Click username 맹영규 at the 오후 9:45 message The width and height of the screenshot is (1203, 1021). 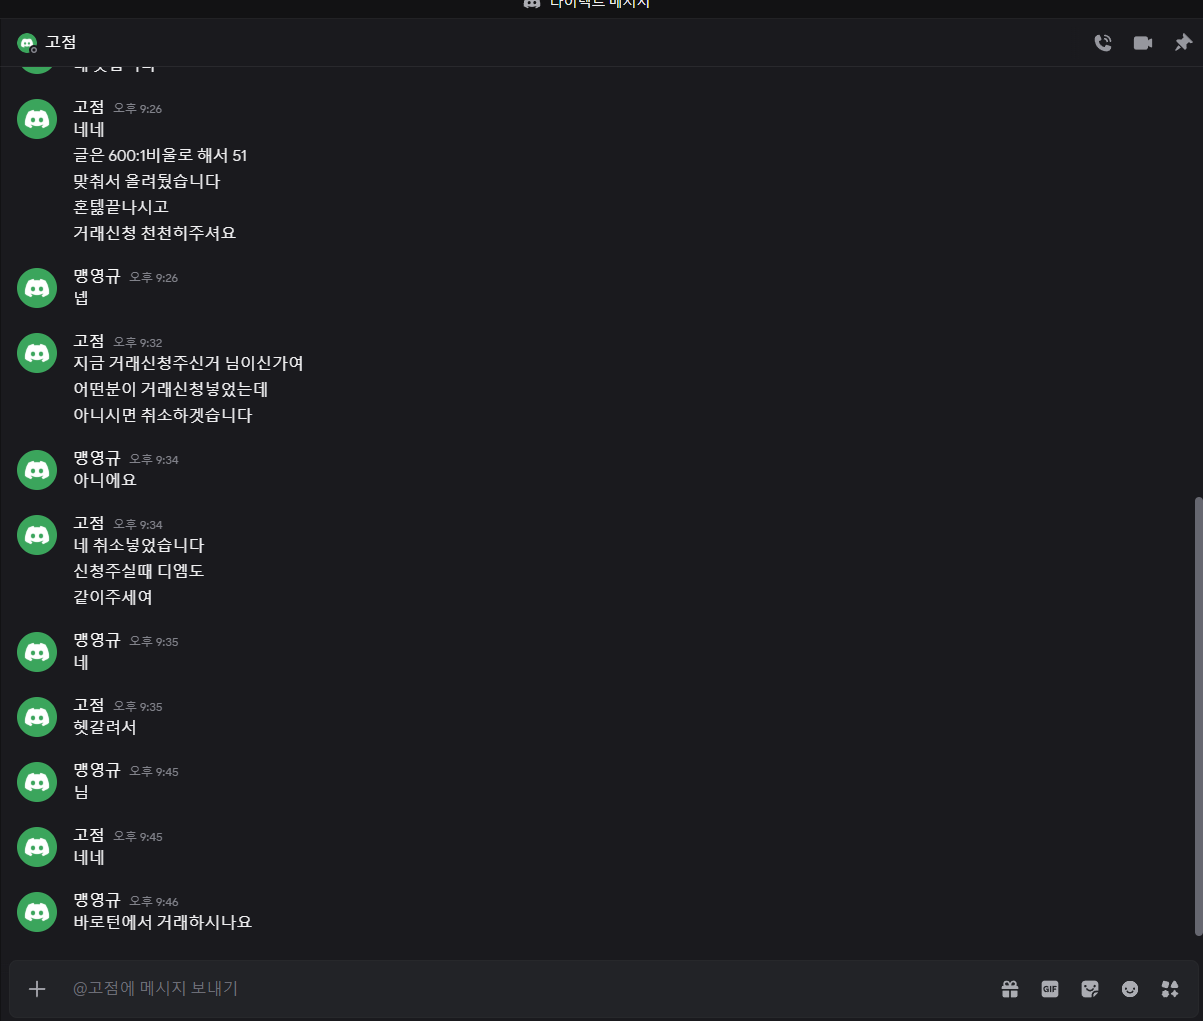tap(97, 770)
